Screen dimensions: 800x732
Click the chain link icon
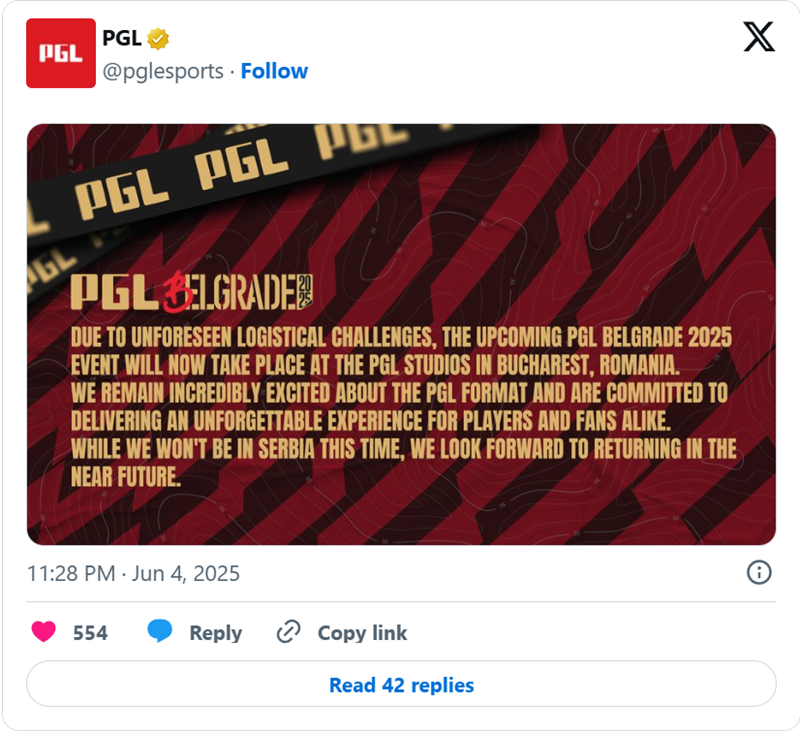coord(289,632)
